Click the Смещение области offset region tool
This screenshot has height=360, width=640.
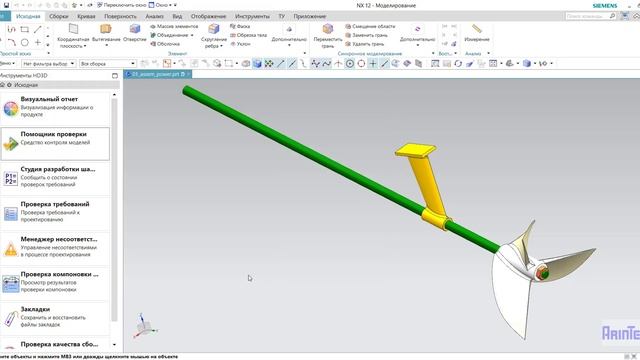(x=370, y=26)
